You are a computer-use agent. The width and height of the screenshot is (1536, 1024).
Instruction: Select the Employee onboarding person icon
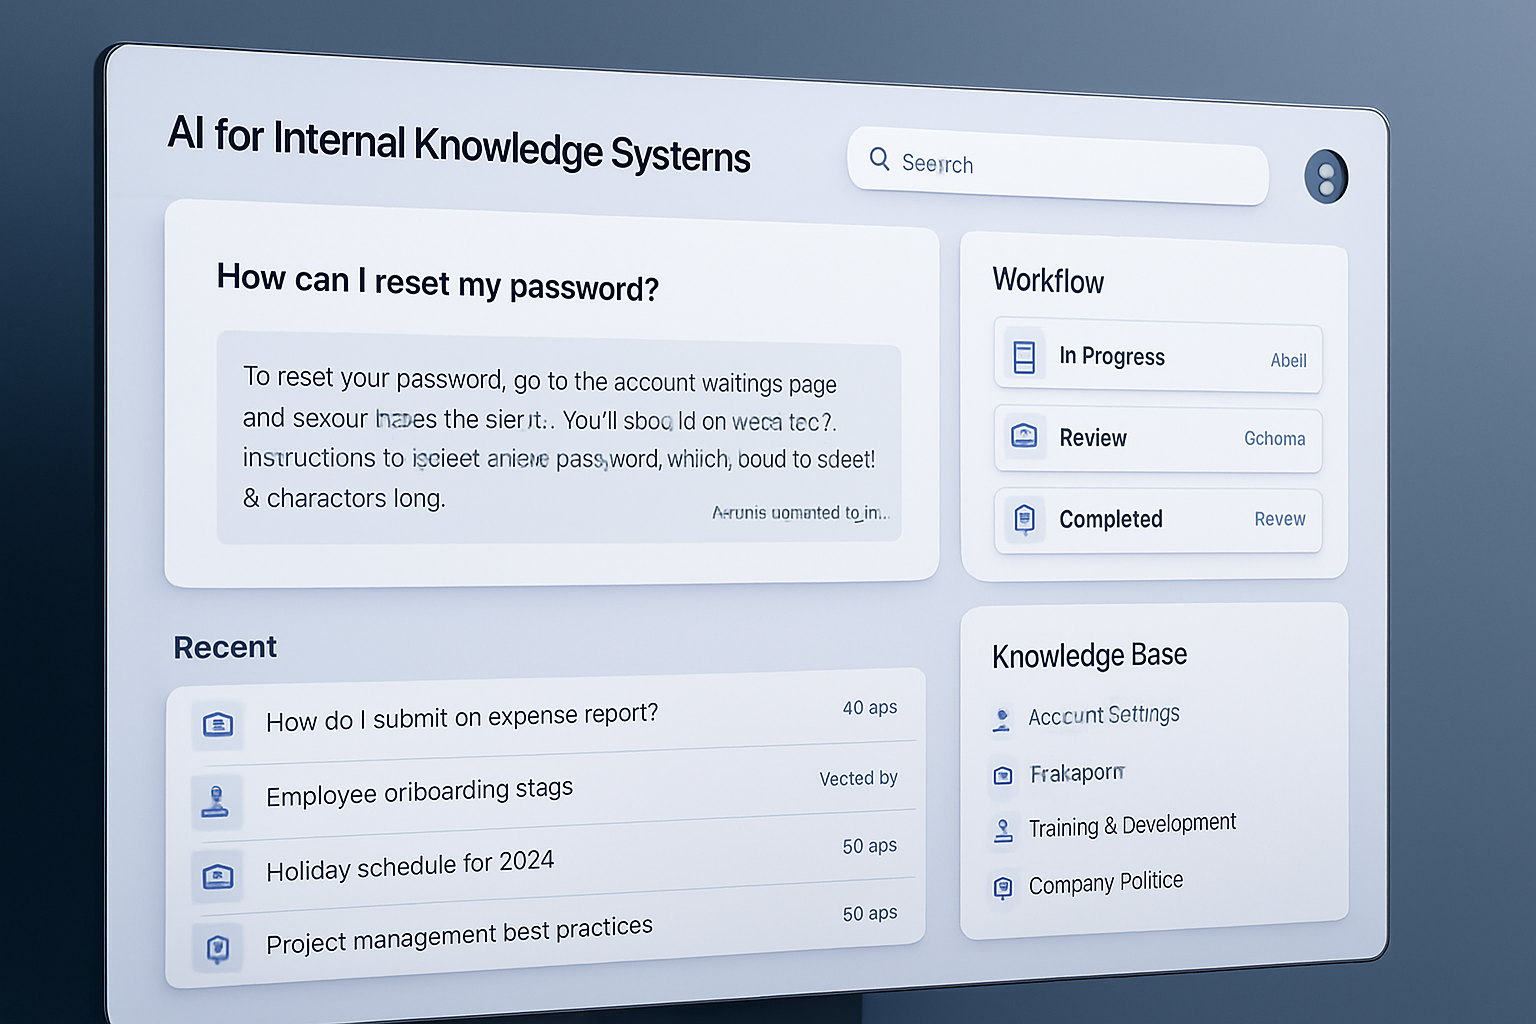coord(218,800)
